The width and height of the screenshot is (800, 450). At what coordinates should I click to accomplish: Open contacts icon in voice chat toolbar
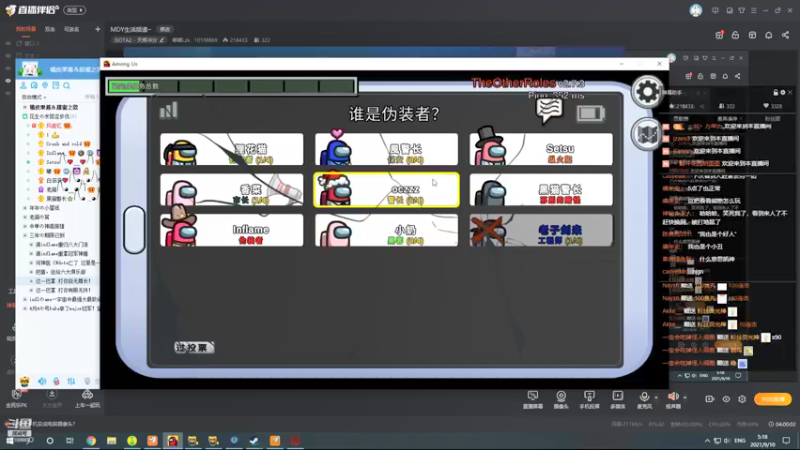(23, 85)
